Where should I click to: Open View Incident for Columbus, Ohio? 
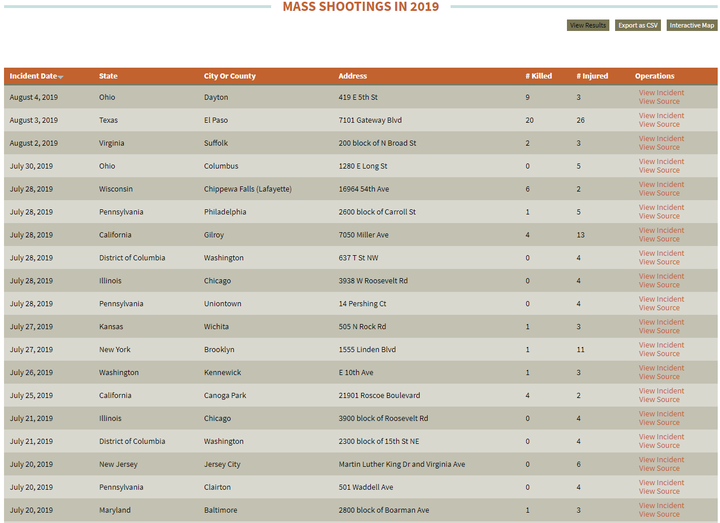(661, 162)
